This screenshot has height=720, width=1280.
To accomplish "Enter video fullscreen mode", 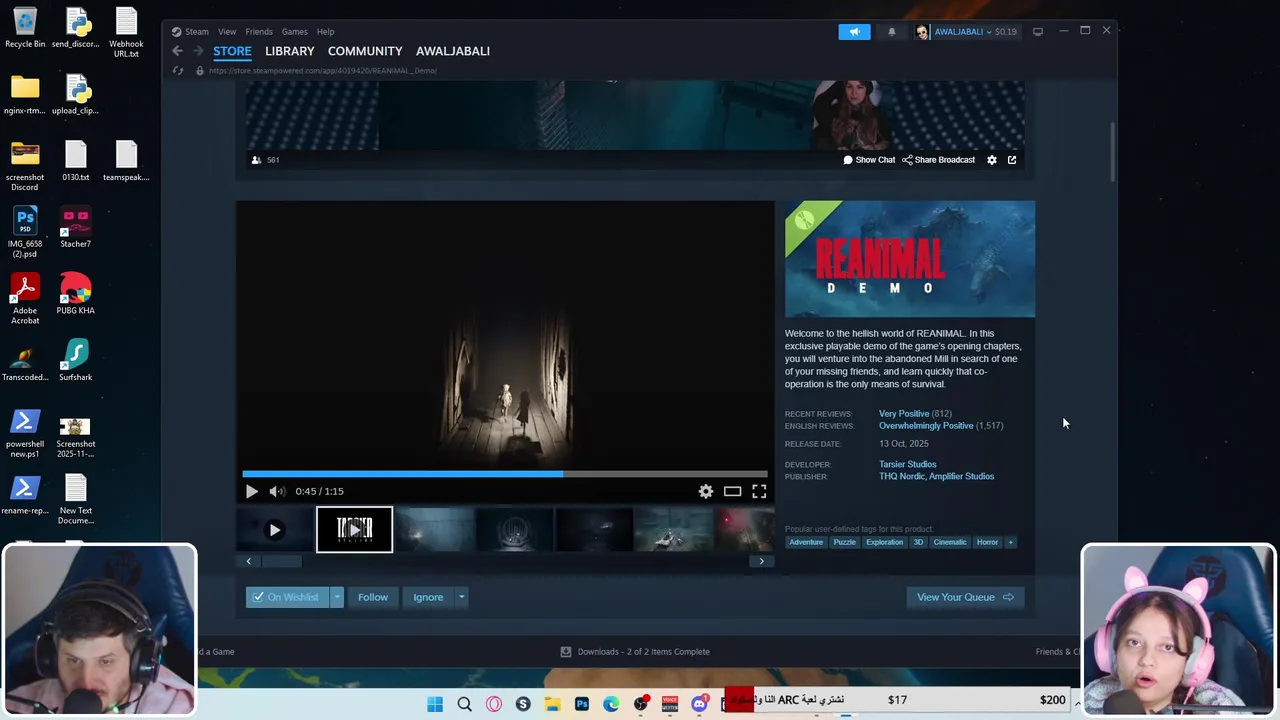I will (x=759, y=491).
